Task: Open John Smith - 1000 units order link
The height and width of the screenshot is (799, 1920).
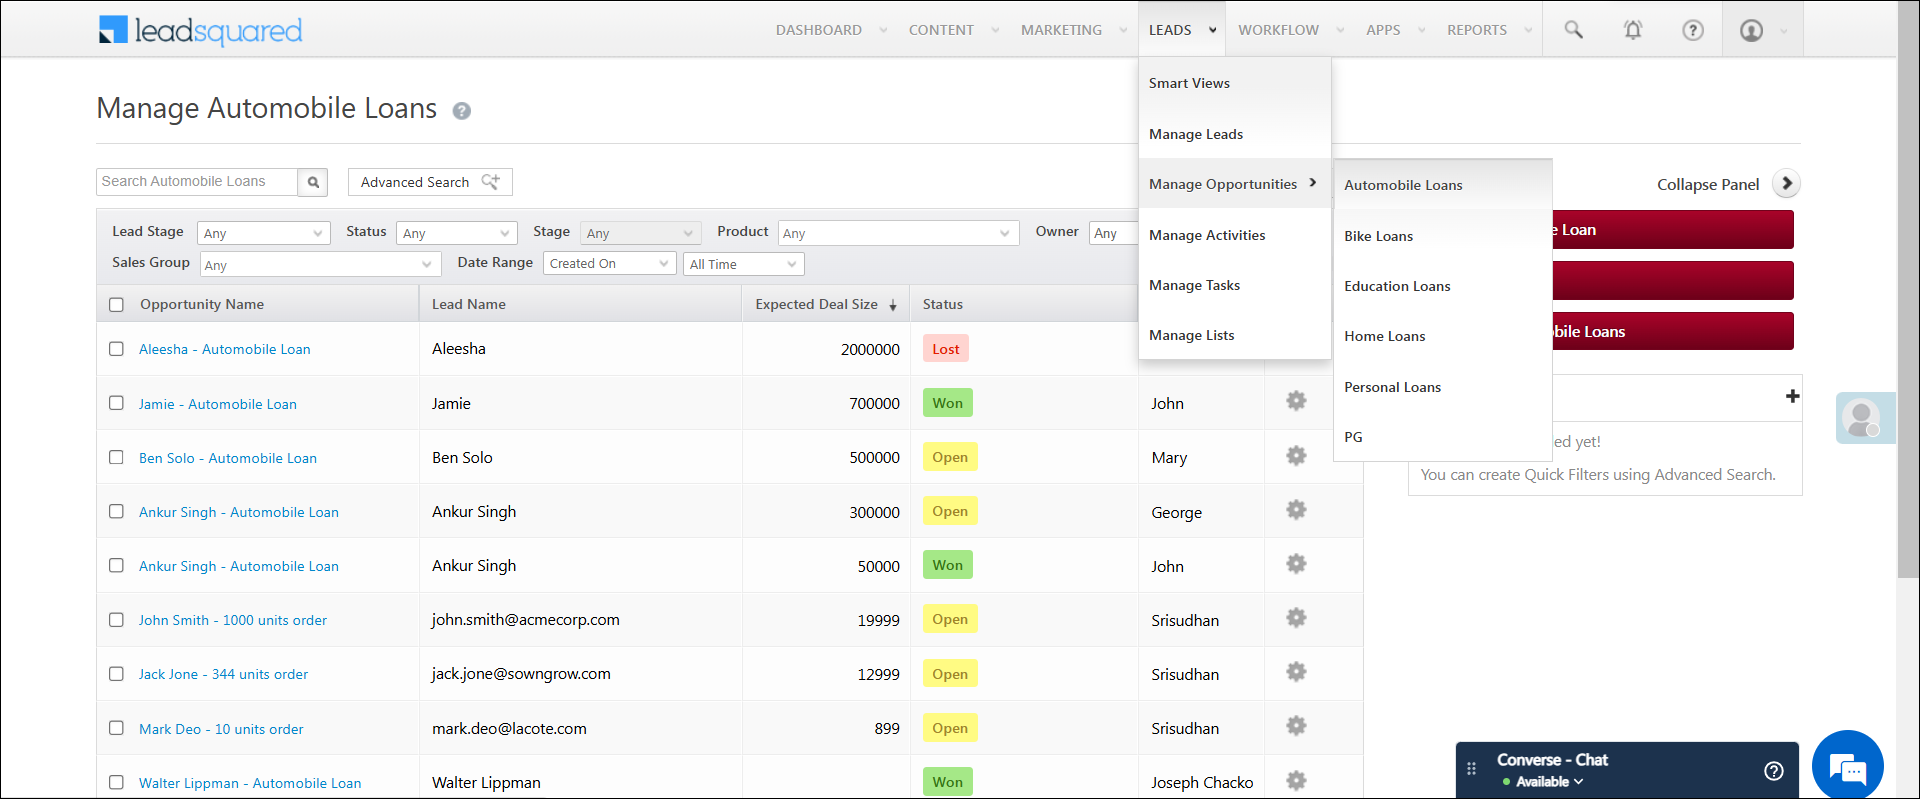Action: click(233, 620)
